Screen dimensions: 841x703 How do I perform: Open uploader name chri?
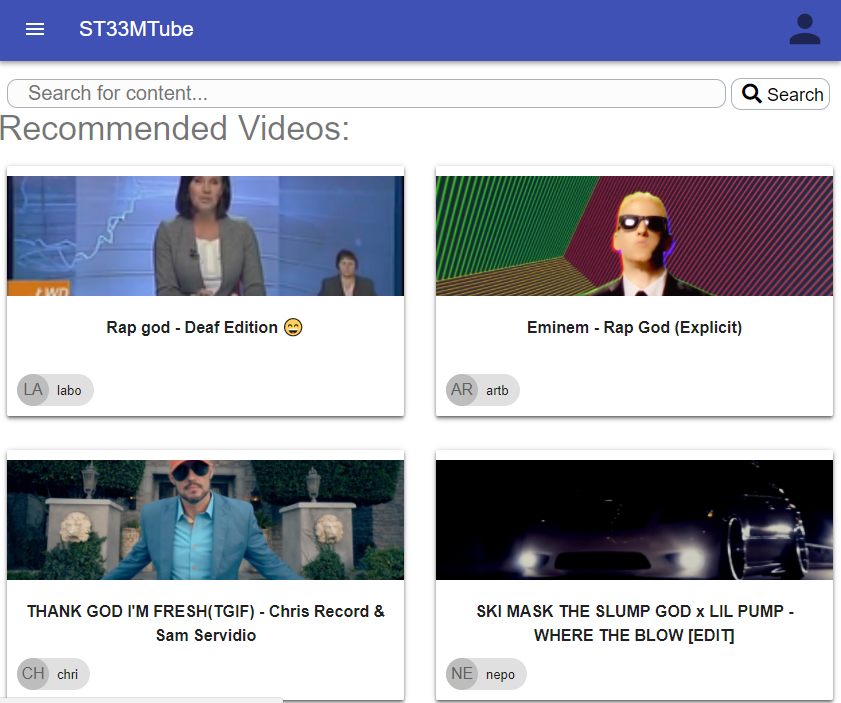[68, 674]
